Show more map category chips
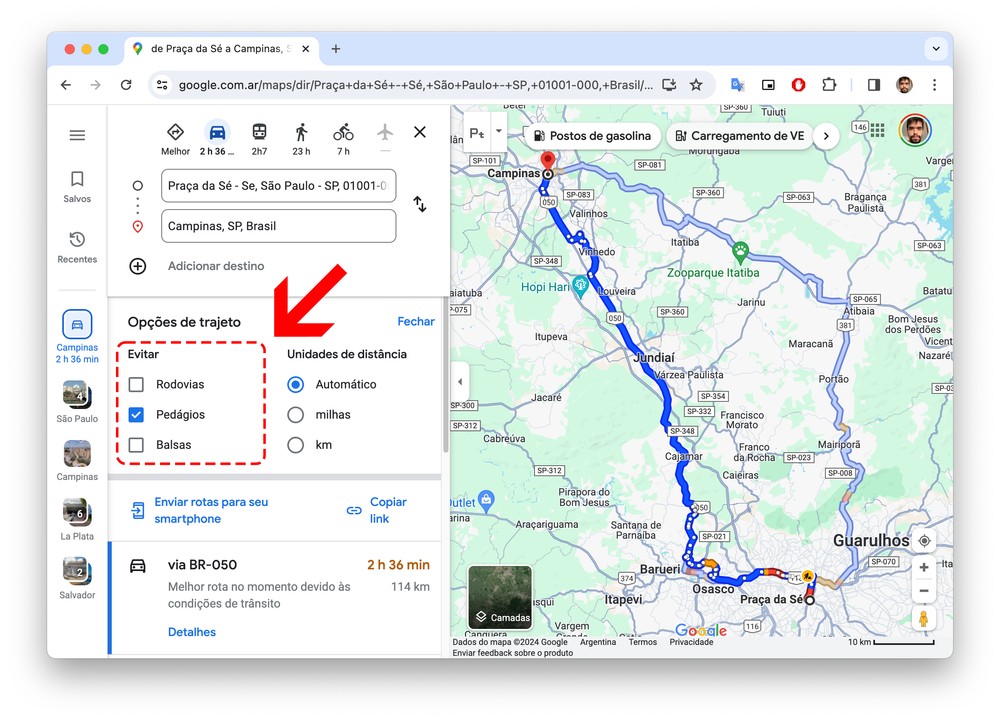1000x720 pixels. pos(826,136)
